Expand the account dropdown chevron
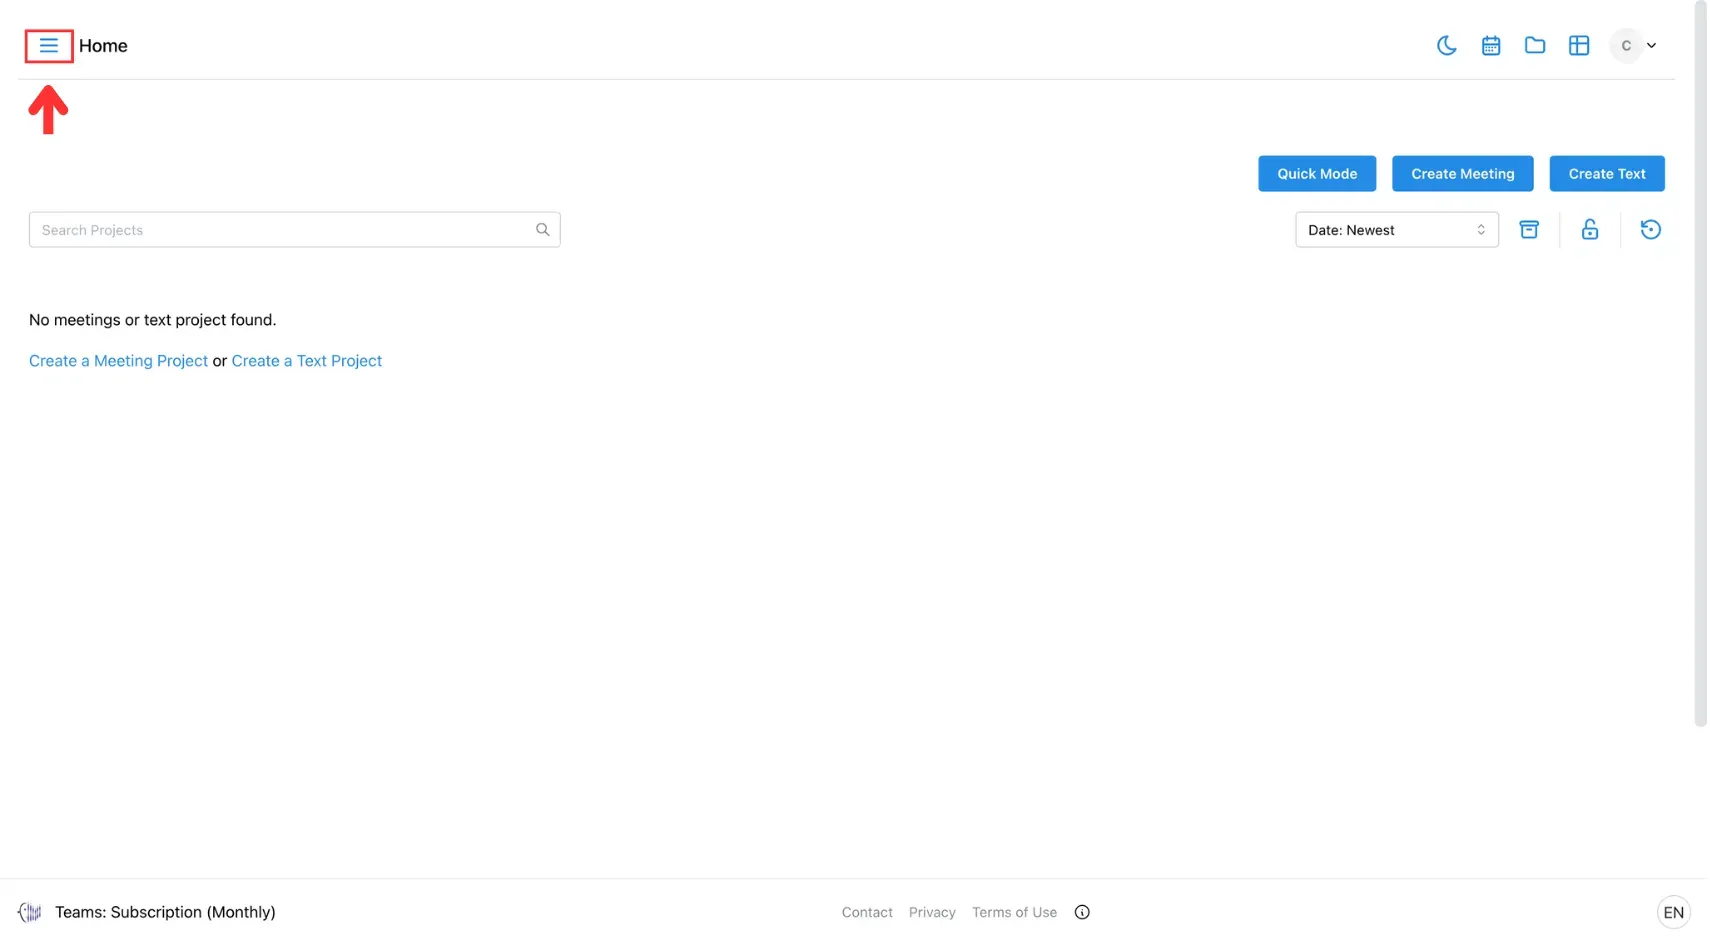The height and width of the screenshot is (945, 1710). click(1651, 46)
